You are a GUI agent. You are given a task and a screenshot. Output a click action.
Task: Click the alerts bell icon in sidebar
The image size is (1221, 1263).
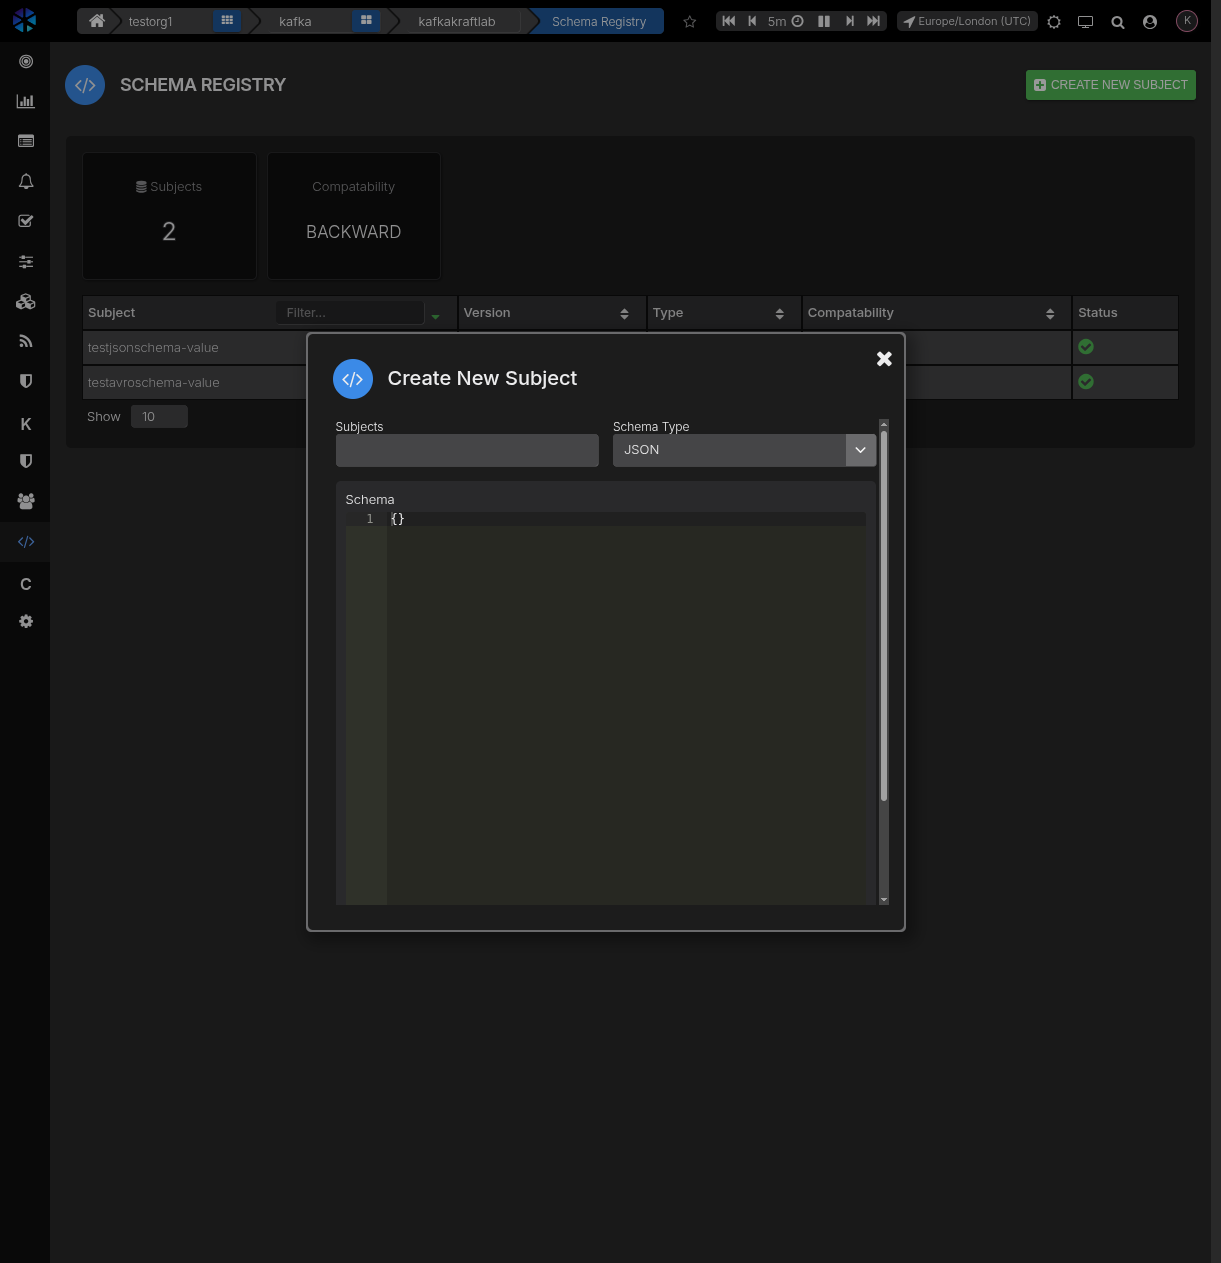point(26,181)
